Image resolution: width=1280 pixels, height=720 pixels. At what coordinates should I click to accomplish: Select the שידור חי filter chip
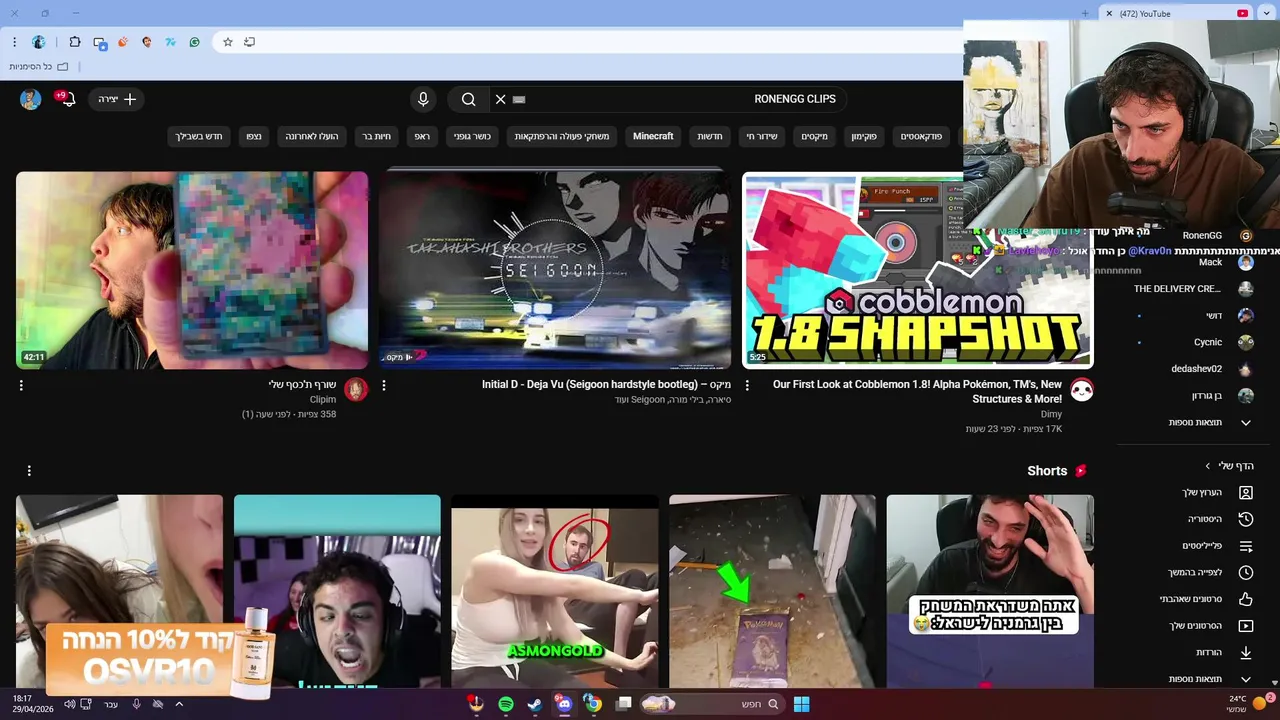click(762, 136)
